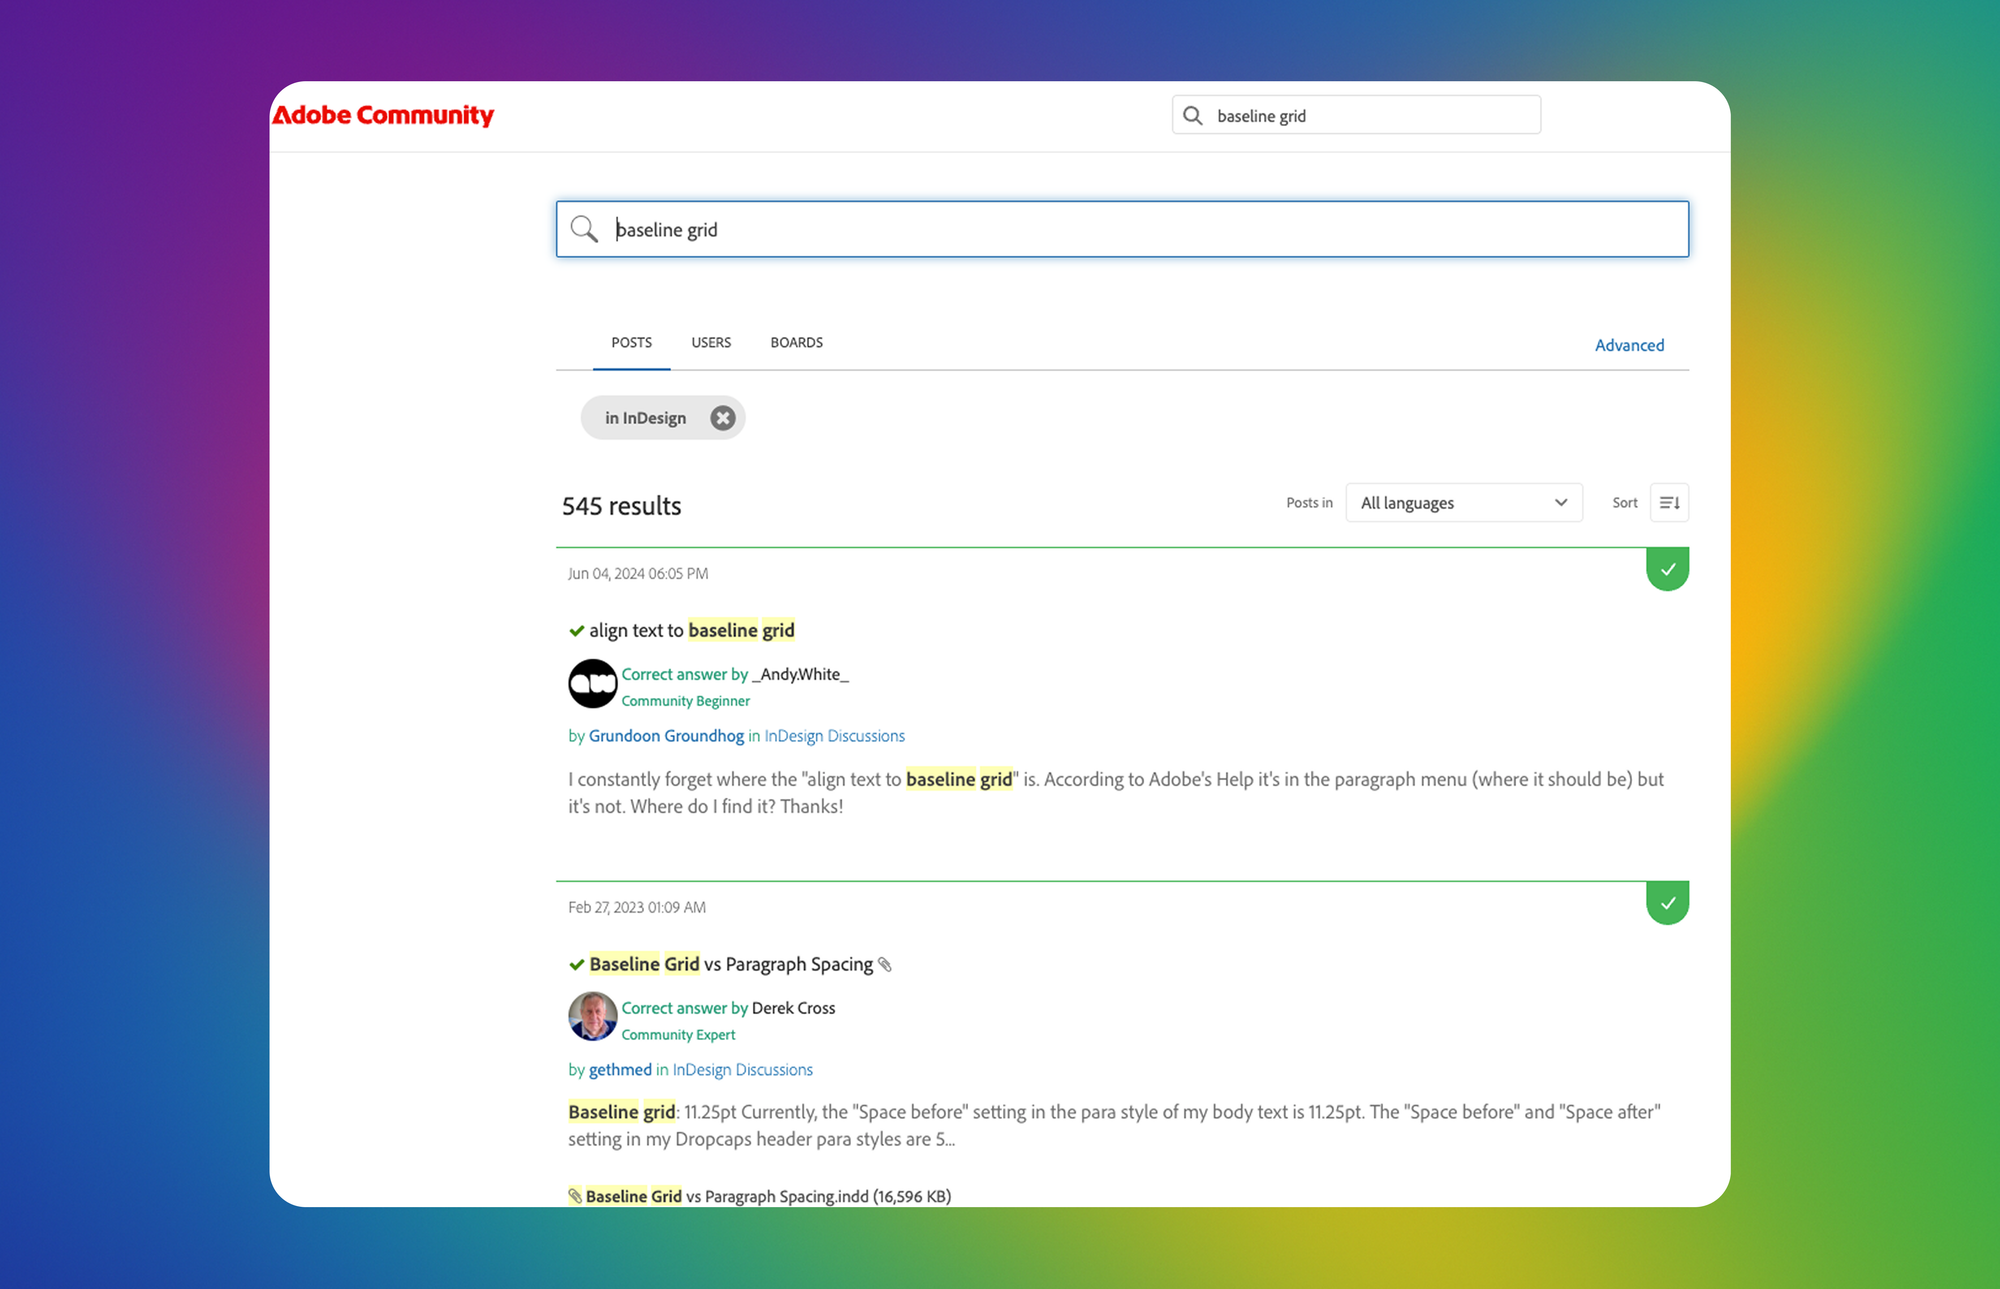Click the solved badge on second result
The height and width of the screenshot is (1289, 2000).
1667,903
